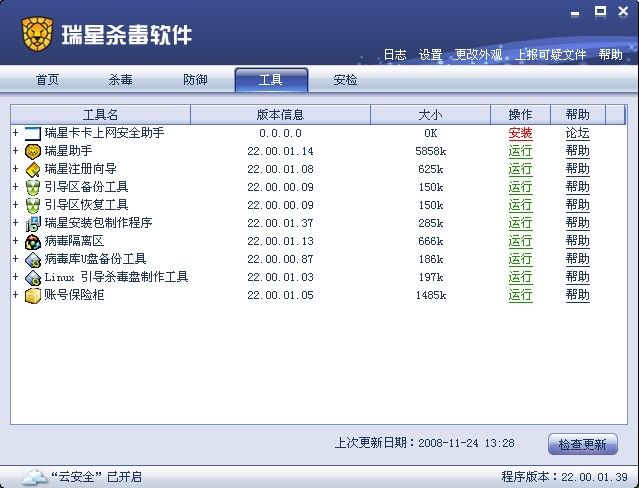The width and height of the screenshot is (639, 488).
Task: Open 帮助 link for 病毒隔离区
Action: click(577, 241)
